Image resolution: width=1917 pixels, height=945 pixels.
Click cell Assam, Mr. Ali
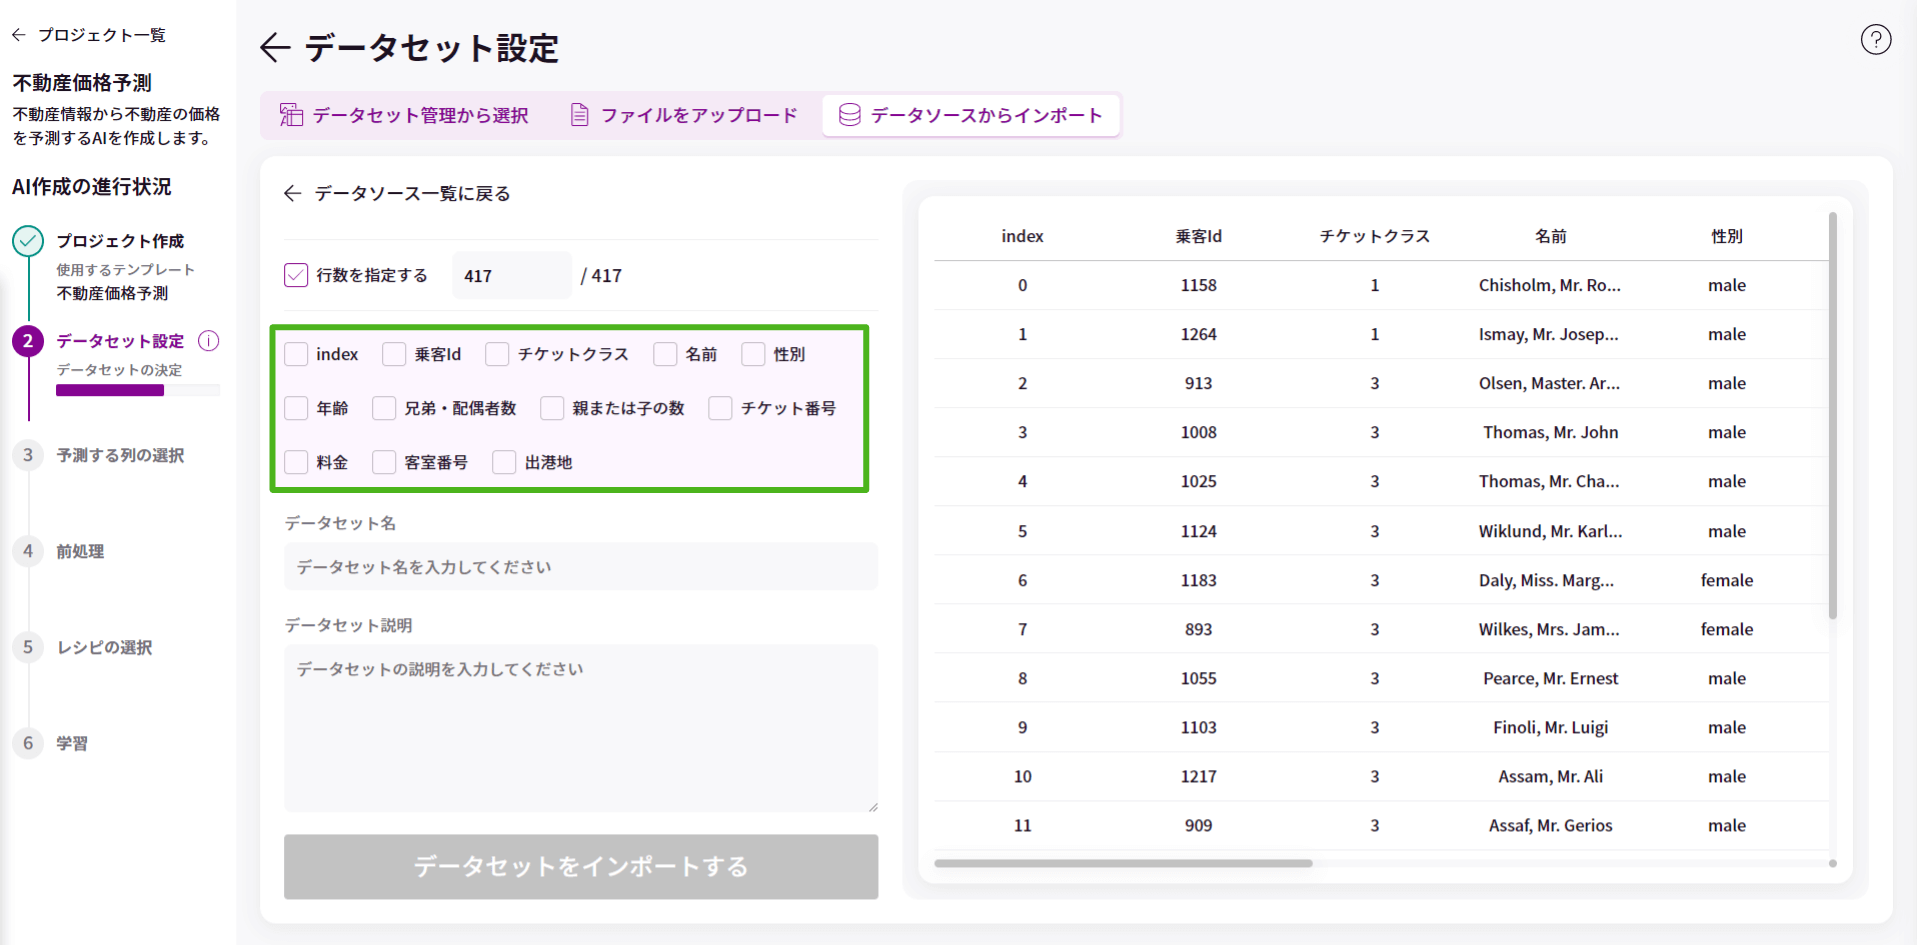1550,776
